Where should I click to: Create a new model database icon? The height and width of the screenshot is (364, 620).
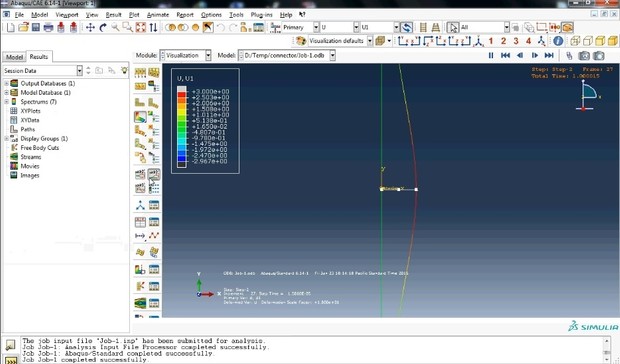(x=10, y=27)
